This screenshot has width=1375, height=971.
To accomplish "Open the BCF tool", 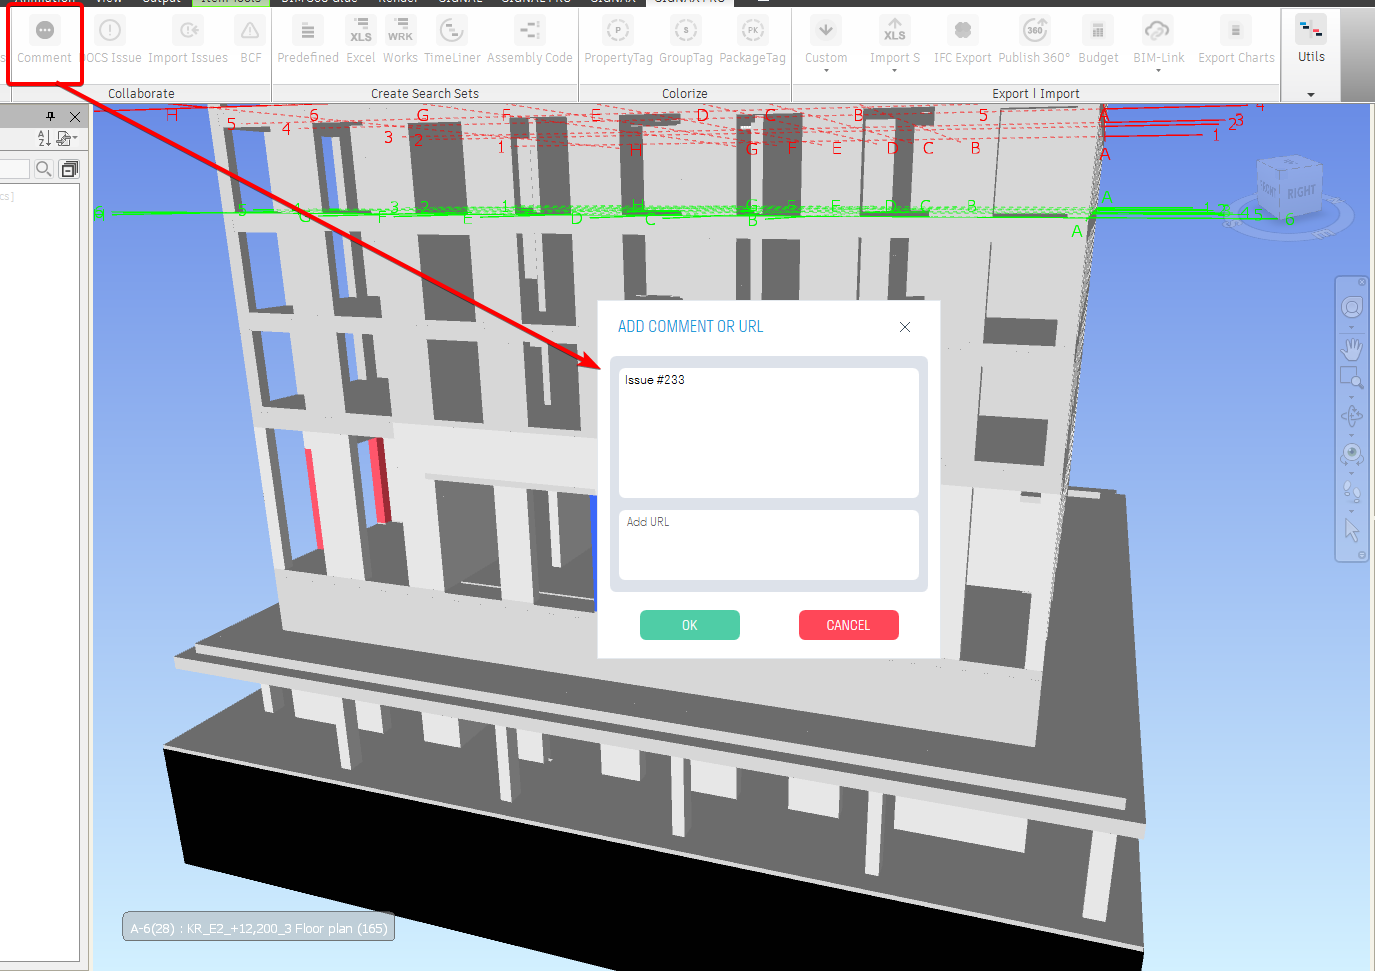I will 250,42.
